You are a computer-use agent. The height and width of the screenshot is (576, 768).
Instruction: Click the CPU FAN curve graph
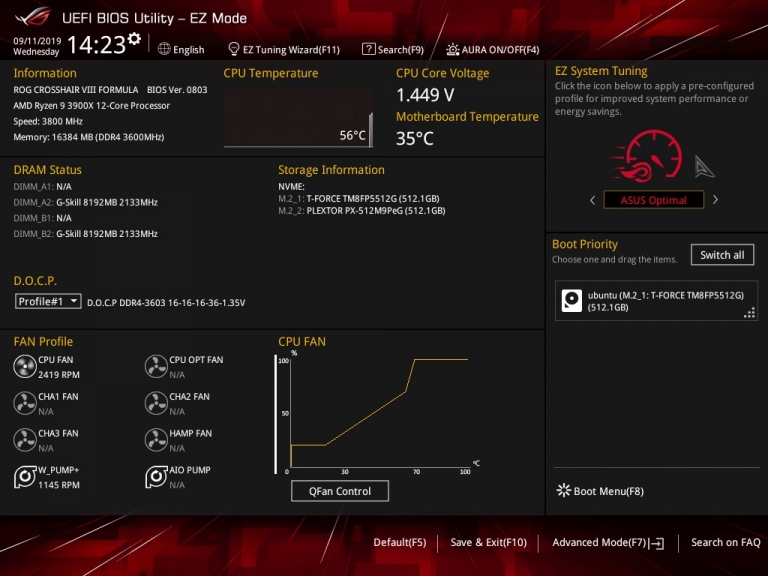coord(378,412)
